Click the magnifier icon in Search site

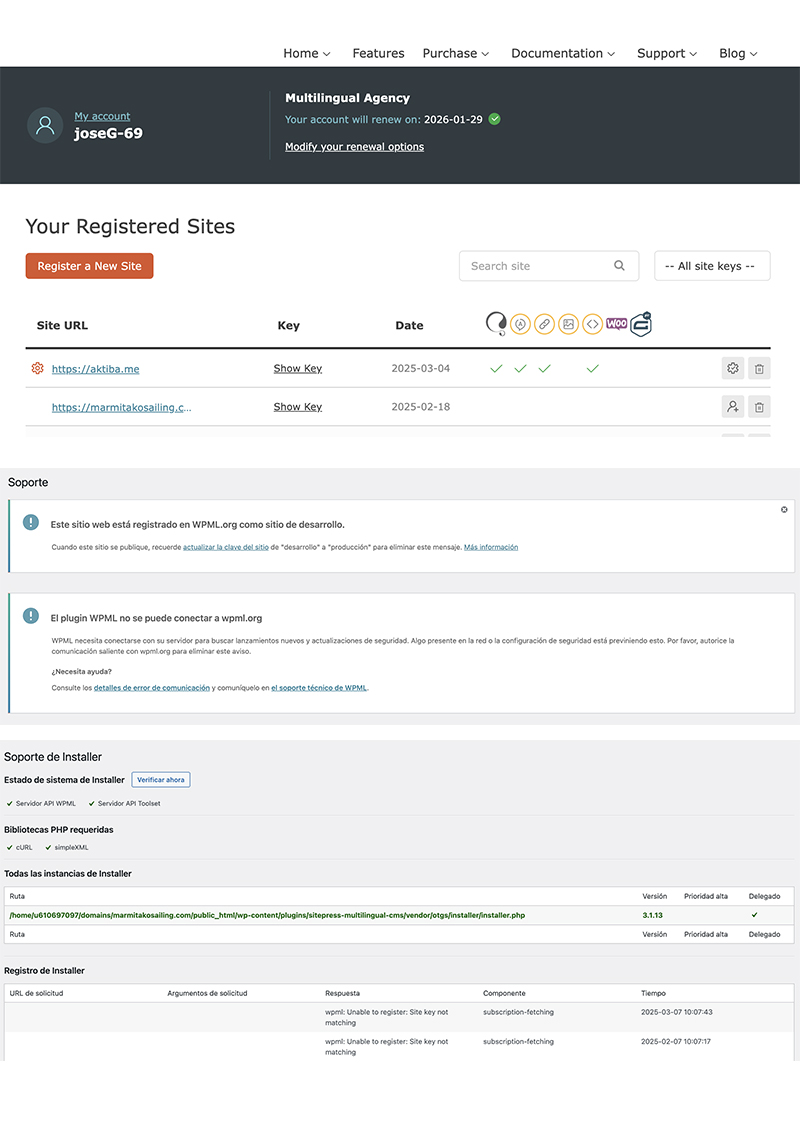(x=619, y=265)
